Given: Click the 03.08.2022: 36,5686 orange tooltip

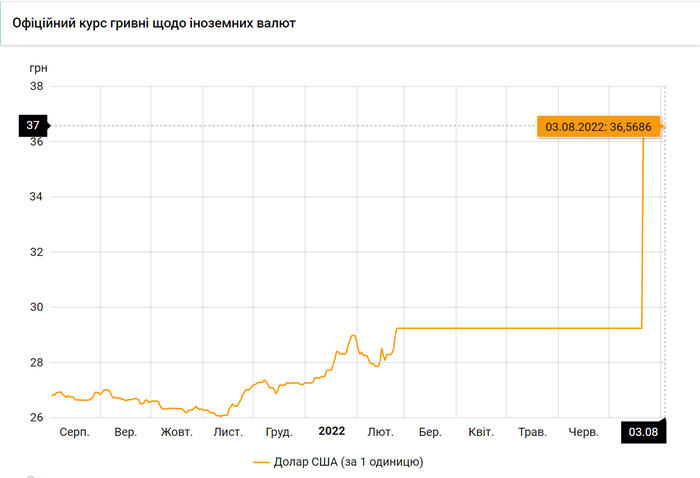Looking at the screenshot, I should coord(596,127).
